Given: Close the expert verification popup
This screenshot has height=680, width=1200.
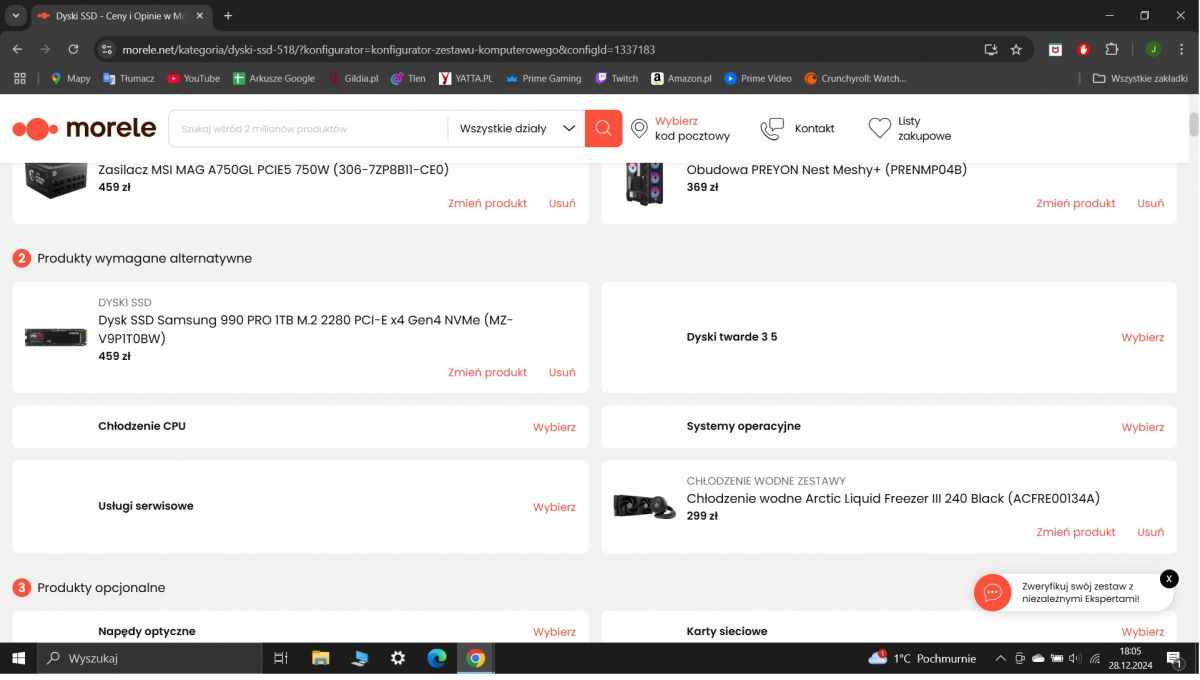Looking at the screenshot, I should pyautogui.click(x=1169, y=579).
